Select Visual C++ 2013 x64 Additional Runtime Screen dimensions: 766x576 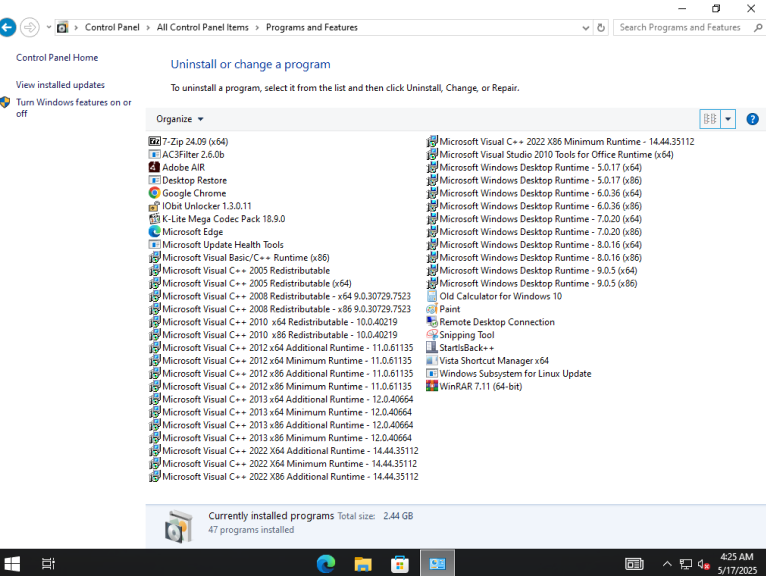(281, 399)
